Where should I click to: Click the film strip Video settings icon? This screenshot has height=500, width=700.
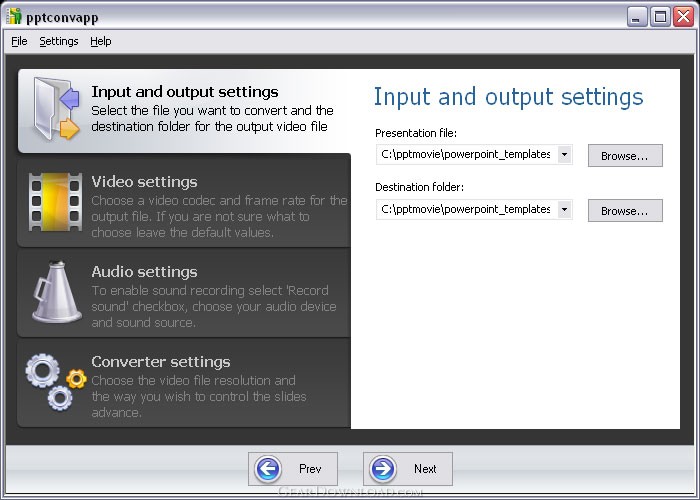tap(55, 202)
